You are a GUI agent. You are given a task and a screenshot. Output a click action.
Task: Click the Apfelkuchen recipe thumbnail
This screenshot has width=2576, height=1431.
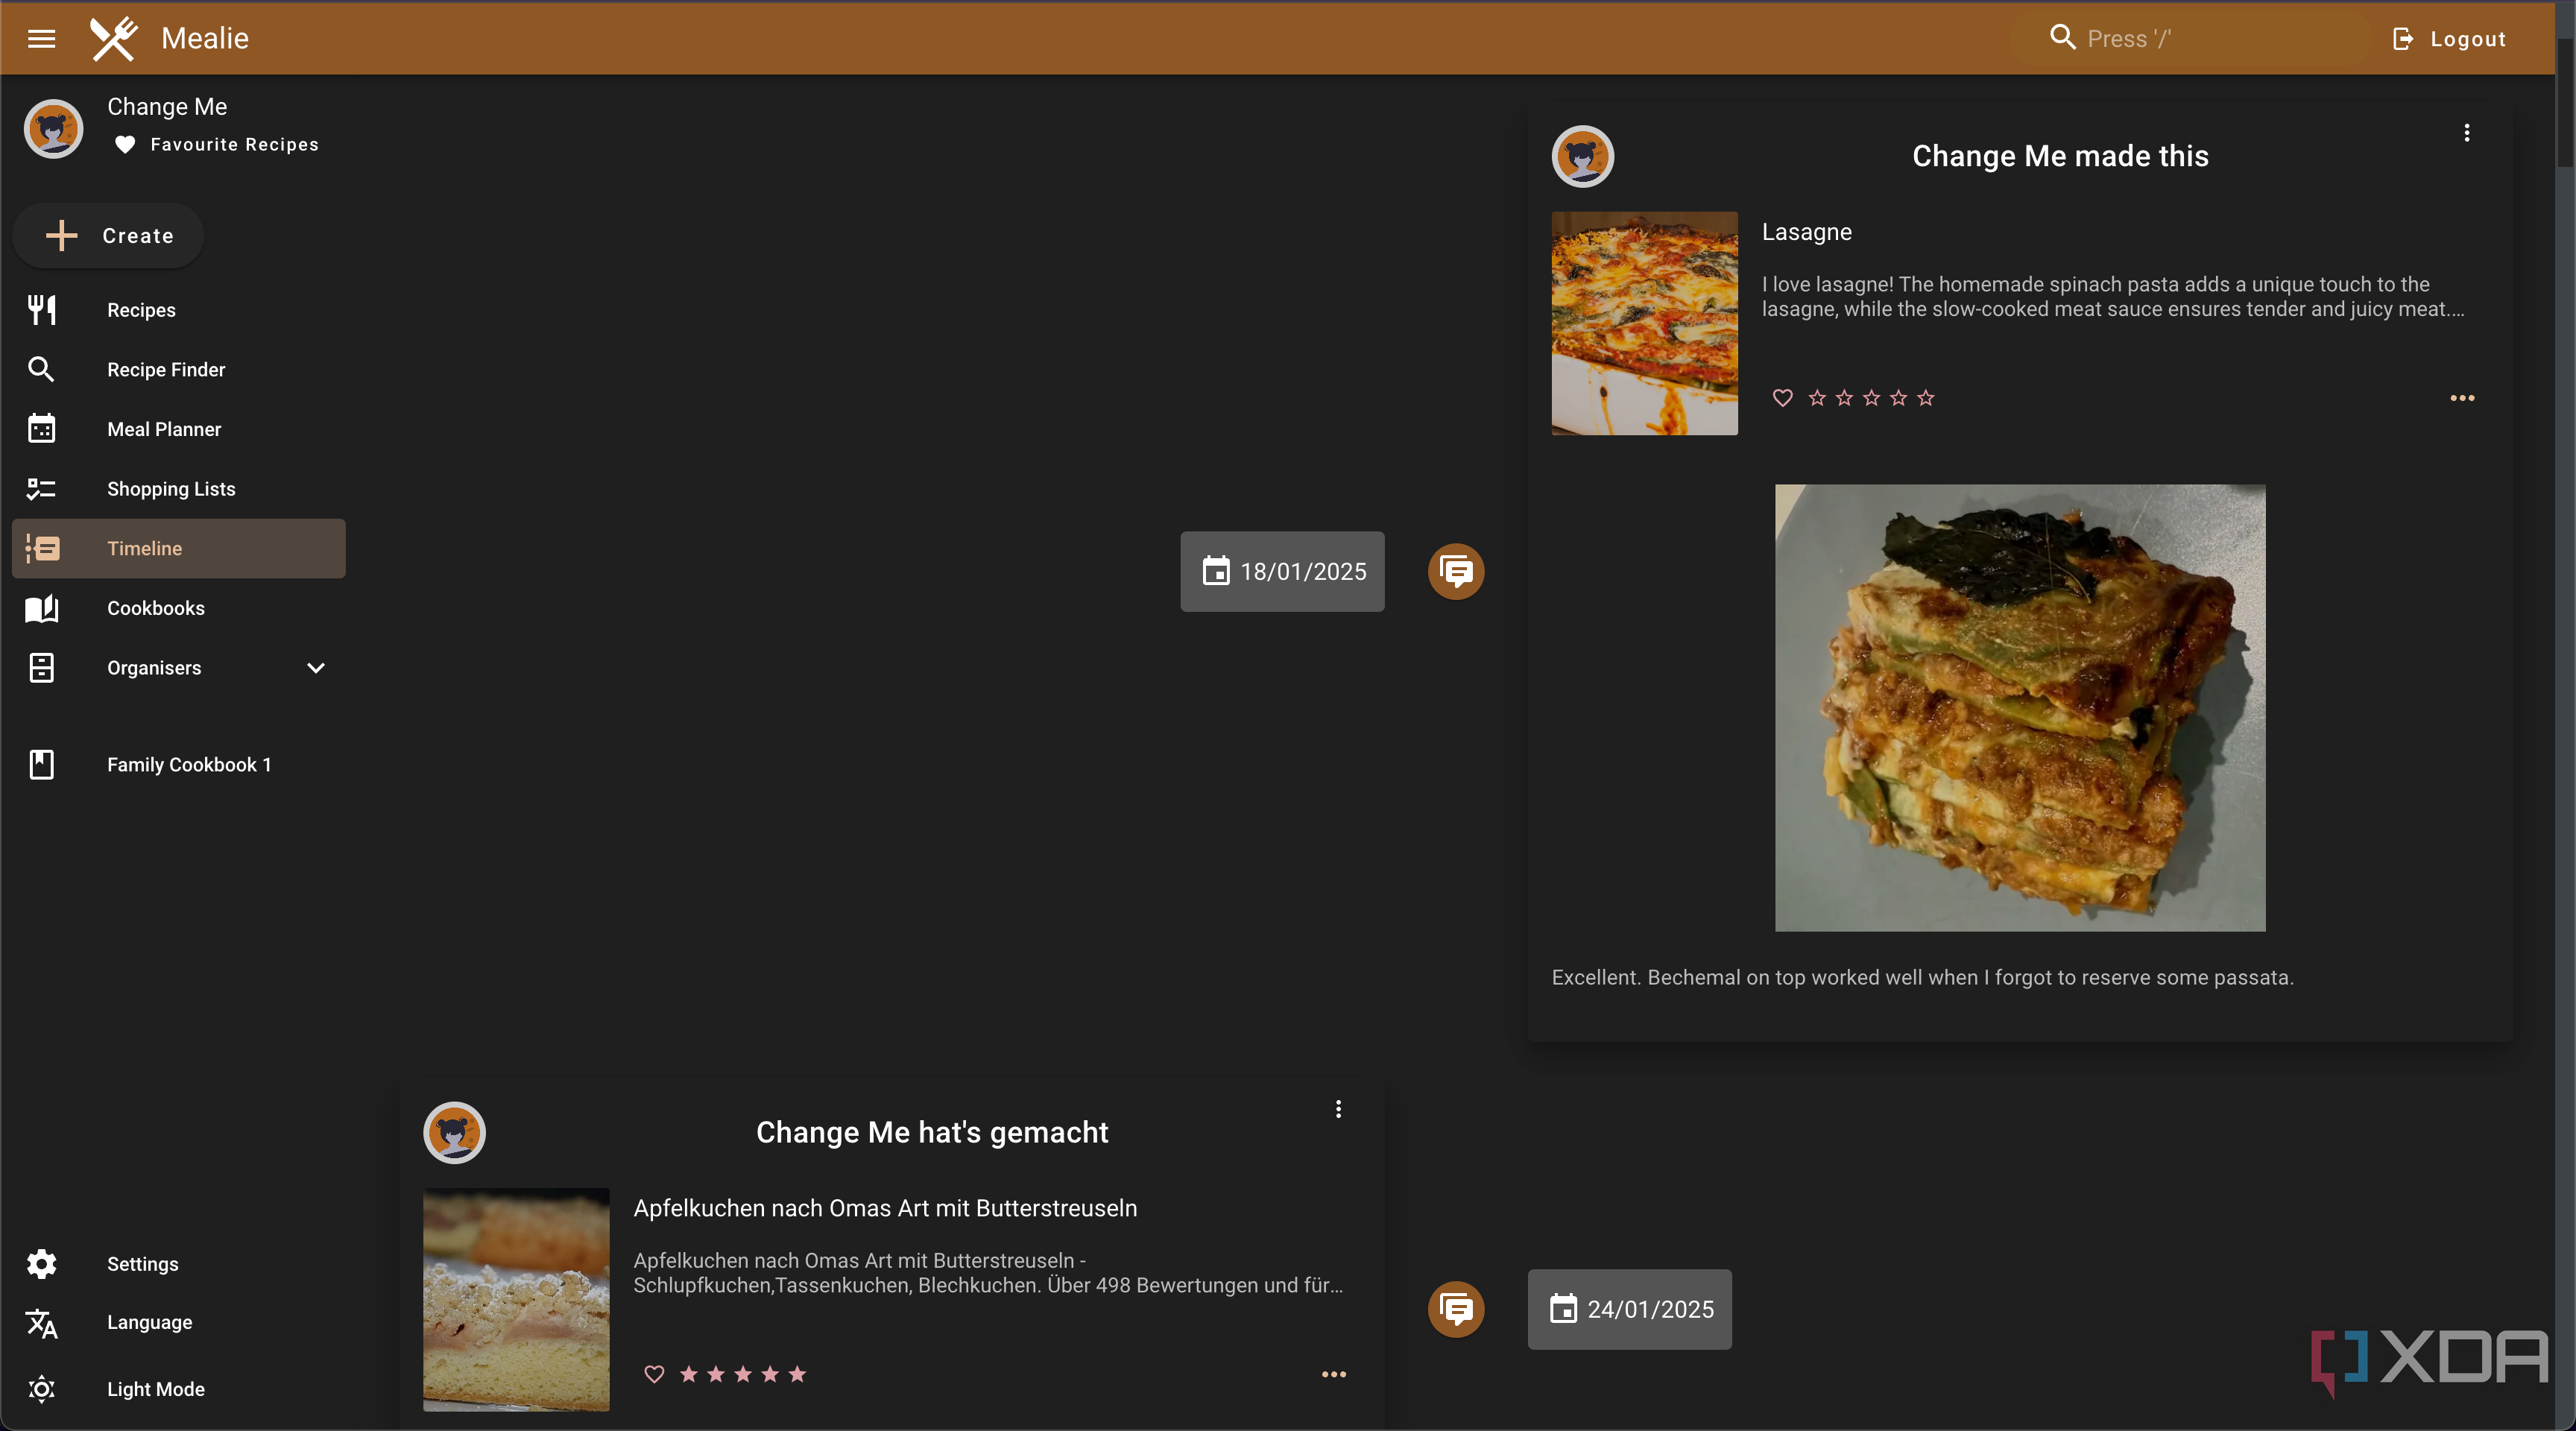pos(516,1299)
